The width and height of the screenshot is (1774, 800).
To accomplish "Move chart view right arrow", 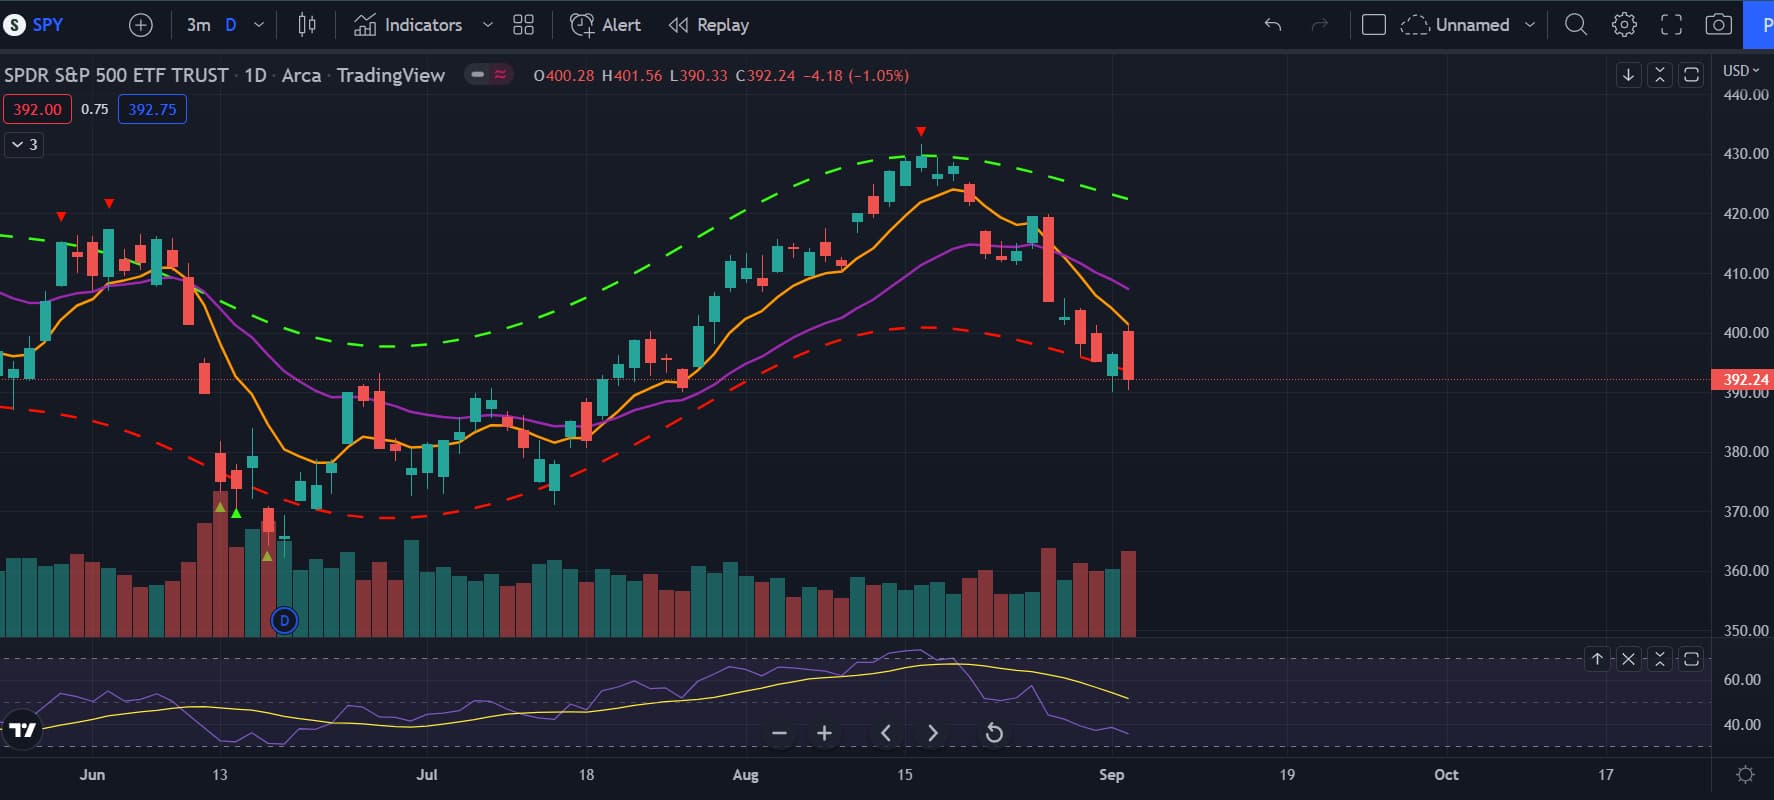I will (x=932, y=733).
